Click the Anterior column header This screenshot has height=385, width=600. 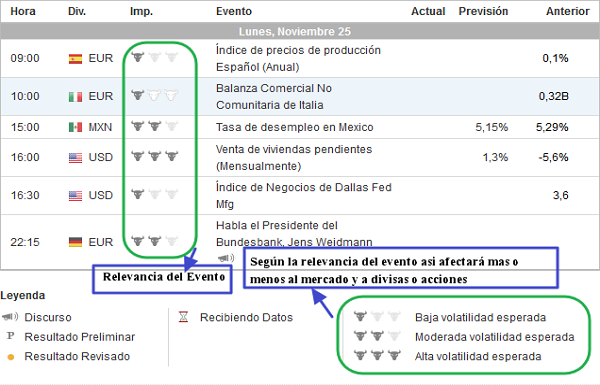(x=567, y=11)
